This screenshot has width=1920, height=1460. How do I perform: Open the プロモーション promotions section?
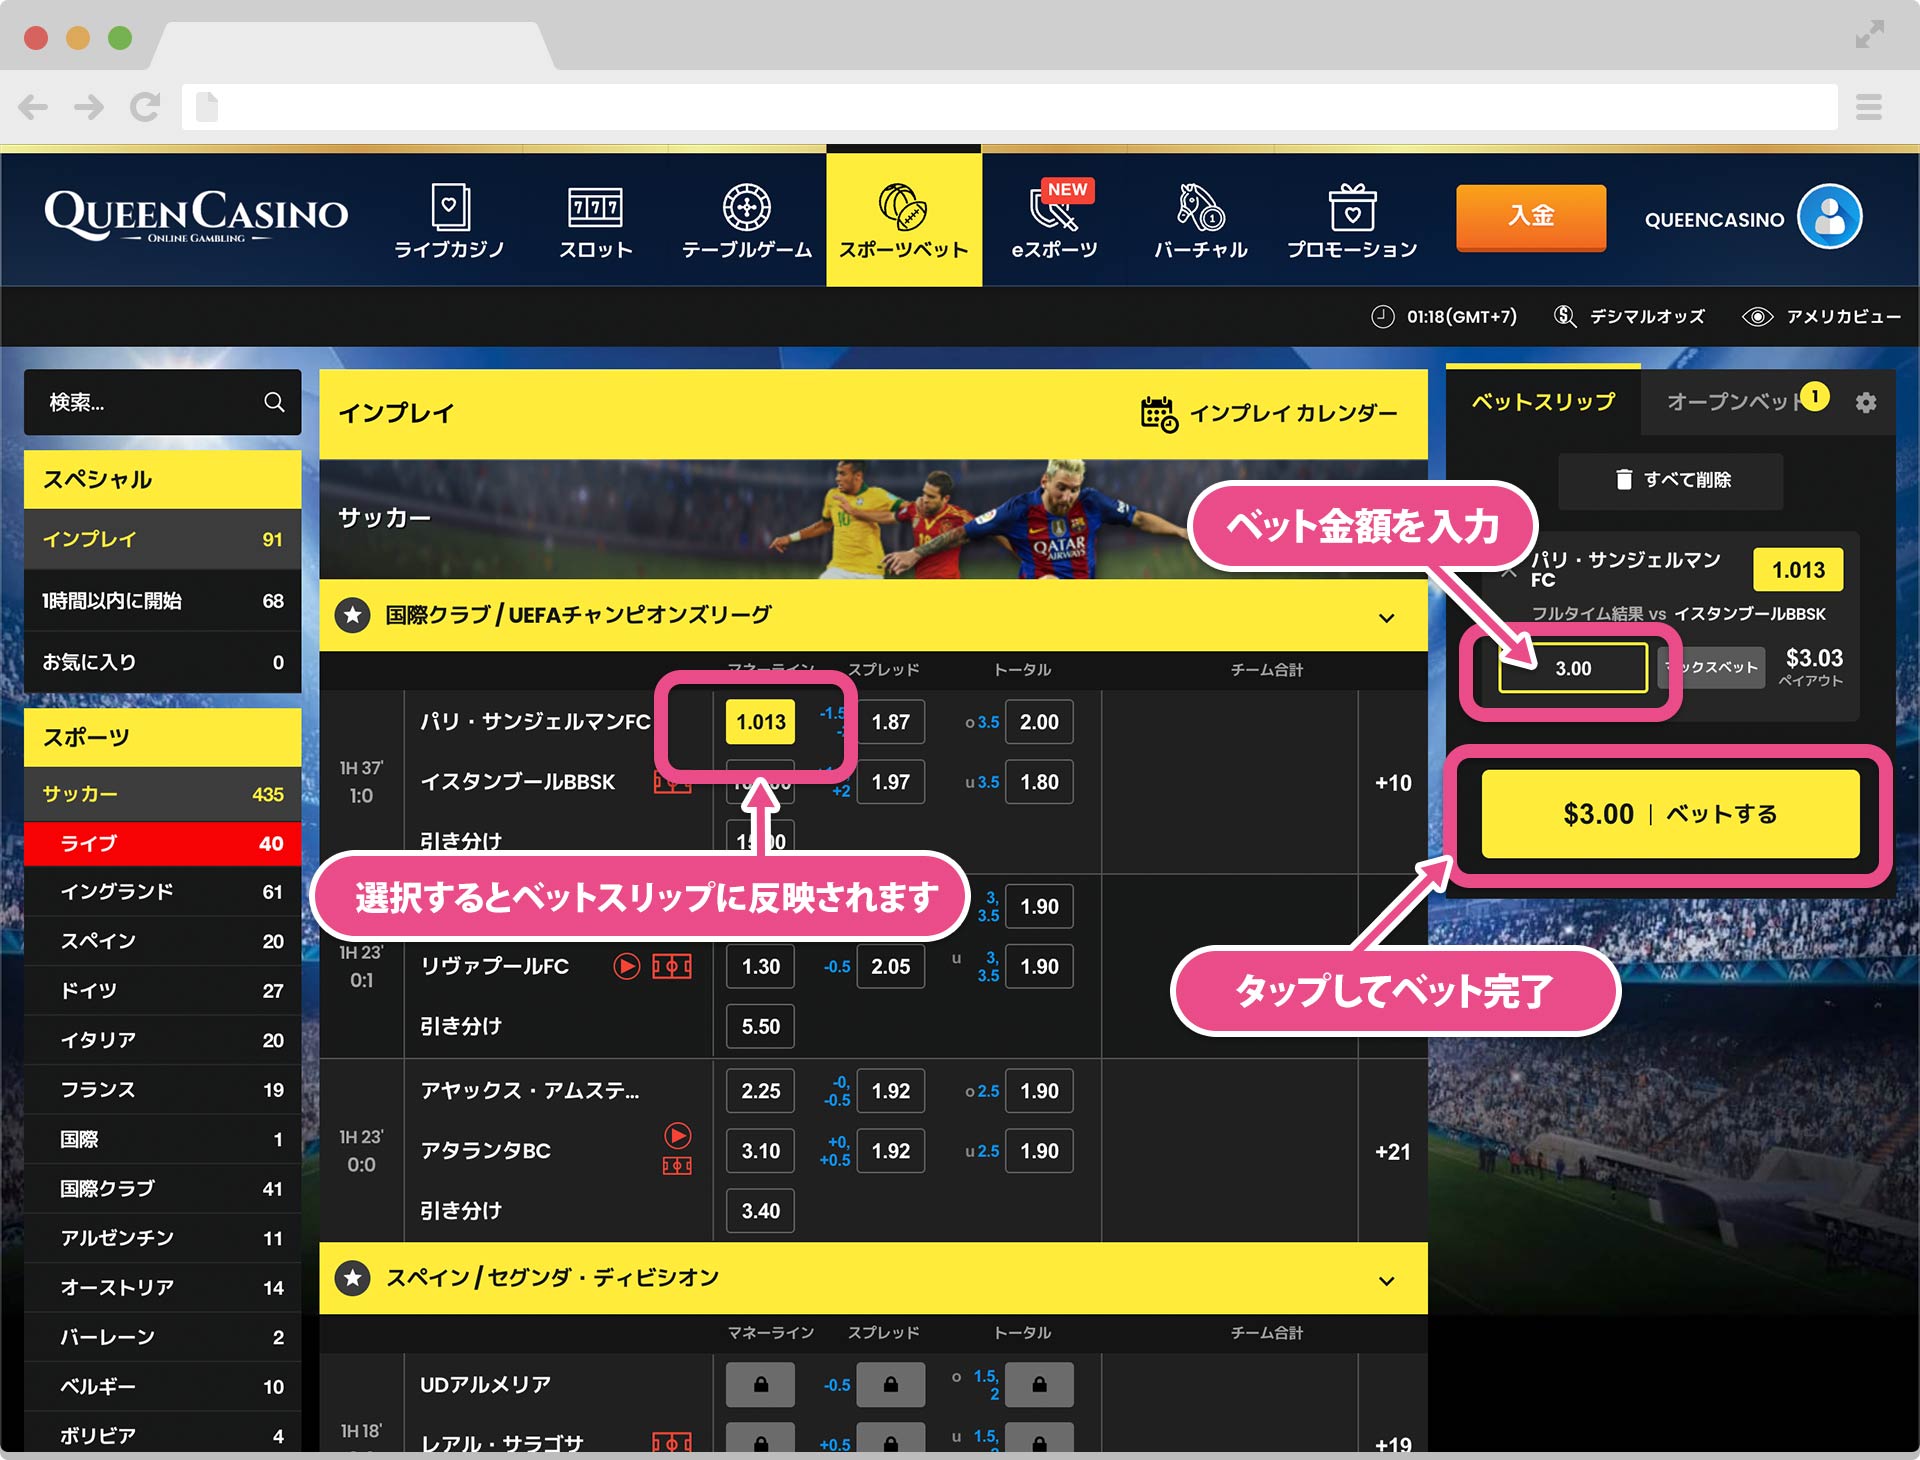tap(1352, 221)
